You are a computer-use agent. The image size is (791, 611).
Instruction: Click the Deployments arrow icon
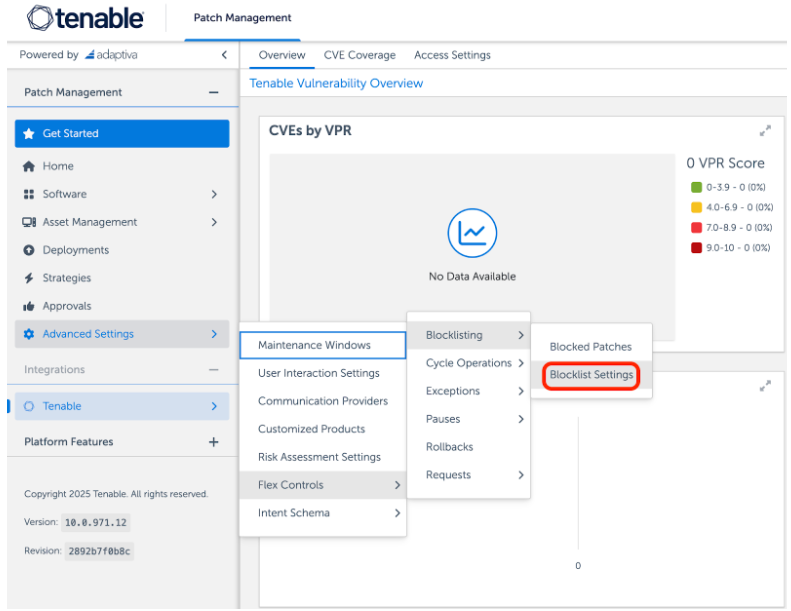click(29, 251)
